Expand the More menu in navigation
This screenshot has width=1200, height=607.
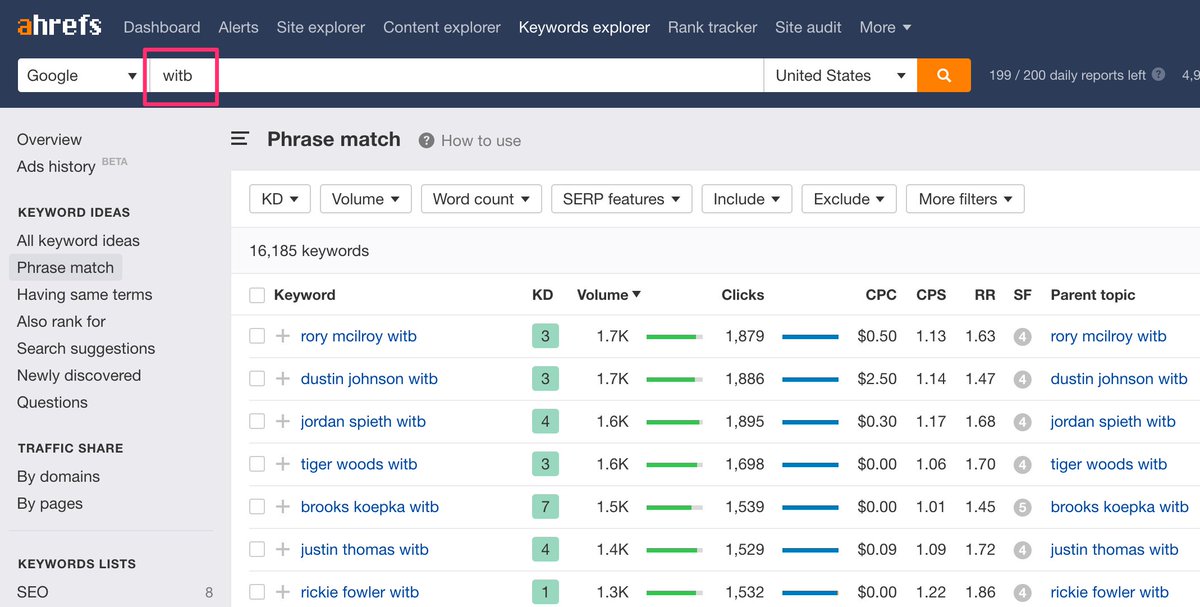click(x=885, y=27)
